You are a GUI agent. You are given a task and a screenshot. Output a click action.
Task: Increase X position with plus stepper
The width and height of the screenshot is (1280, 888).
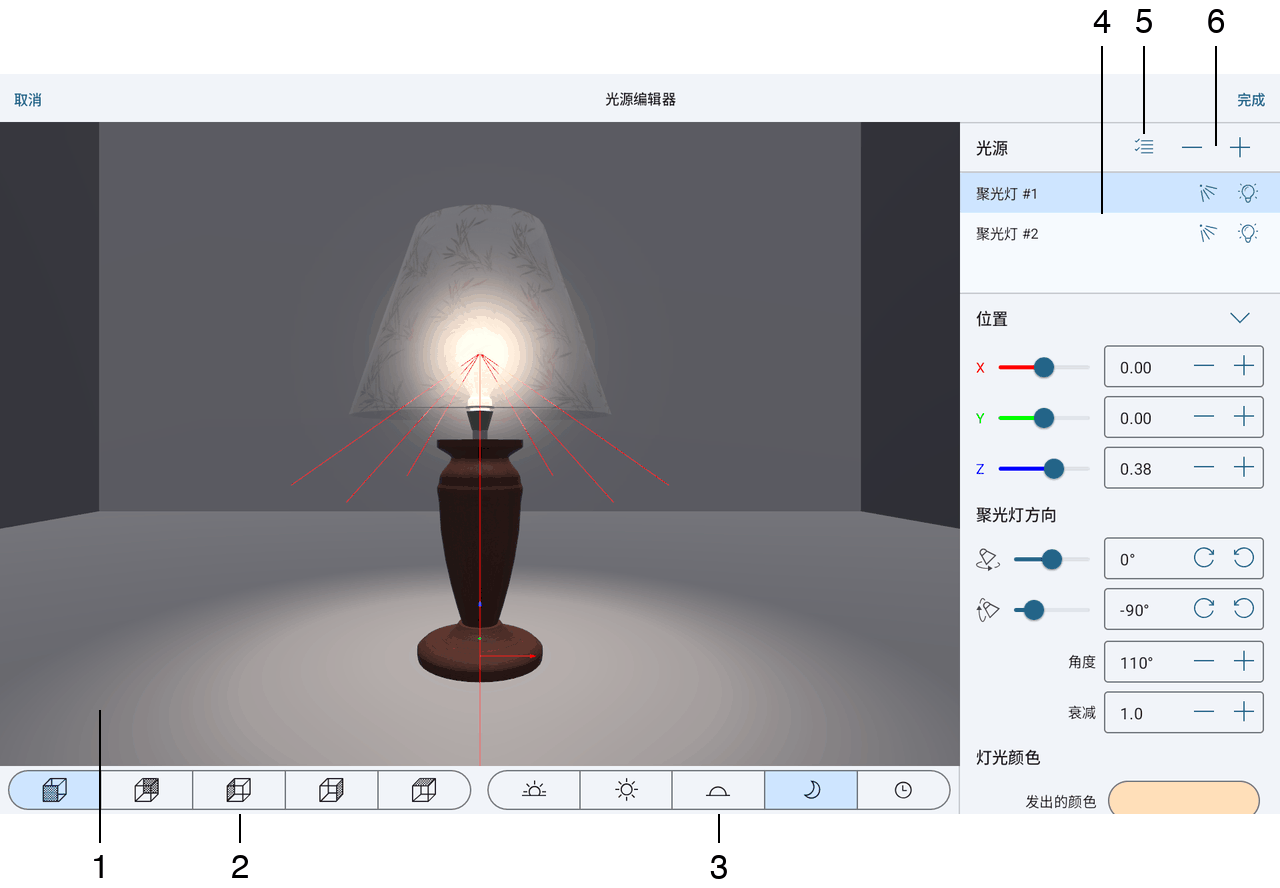coord(1243,366)
